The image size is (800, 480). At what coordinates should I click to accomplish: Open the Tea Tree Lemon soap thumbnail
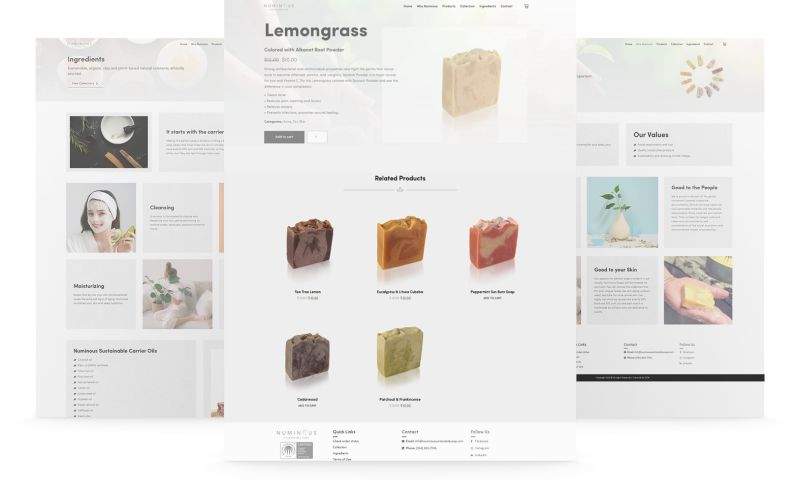coord(309,243)
